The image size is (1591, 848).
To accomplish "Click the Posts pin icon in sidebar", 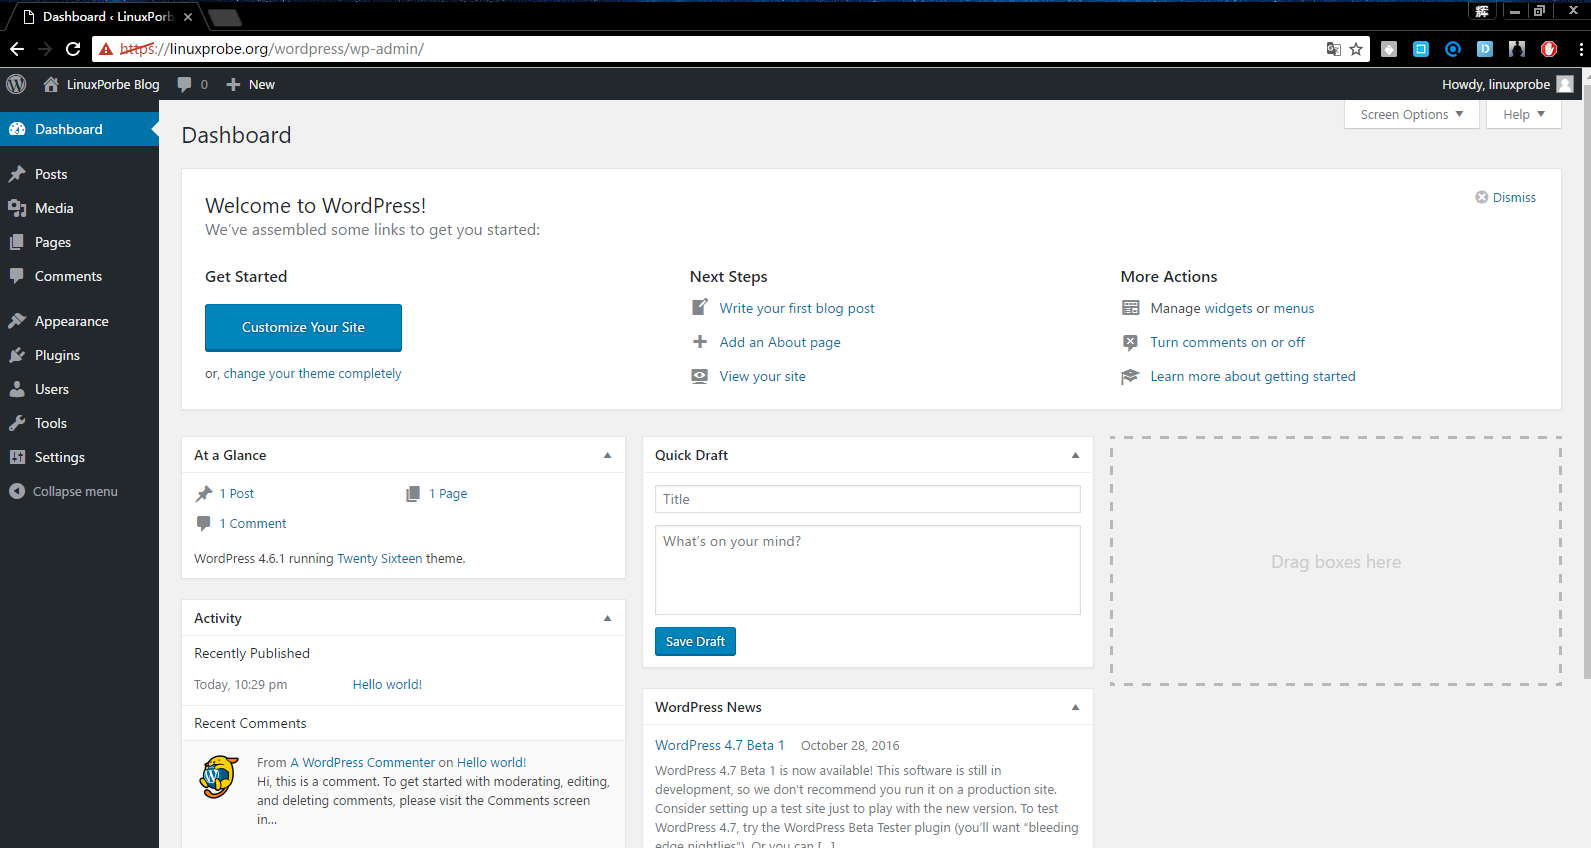I will (17, 174).
